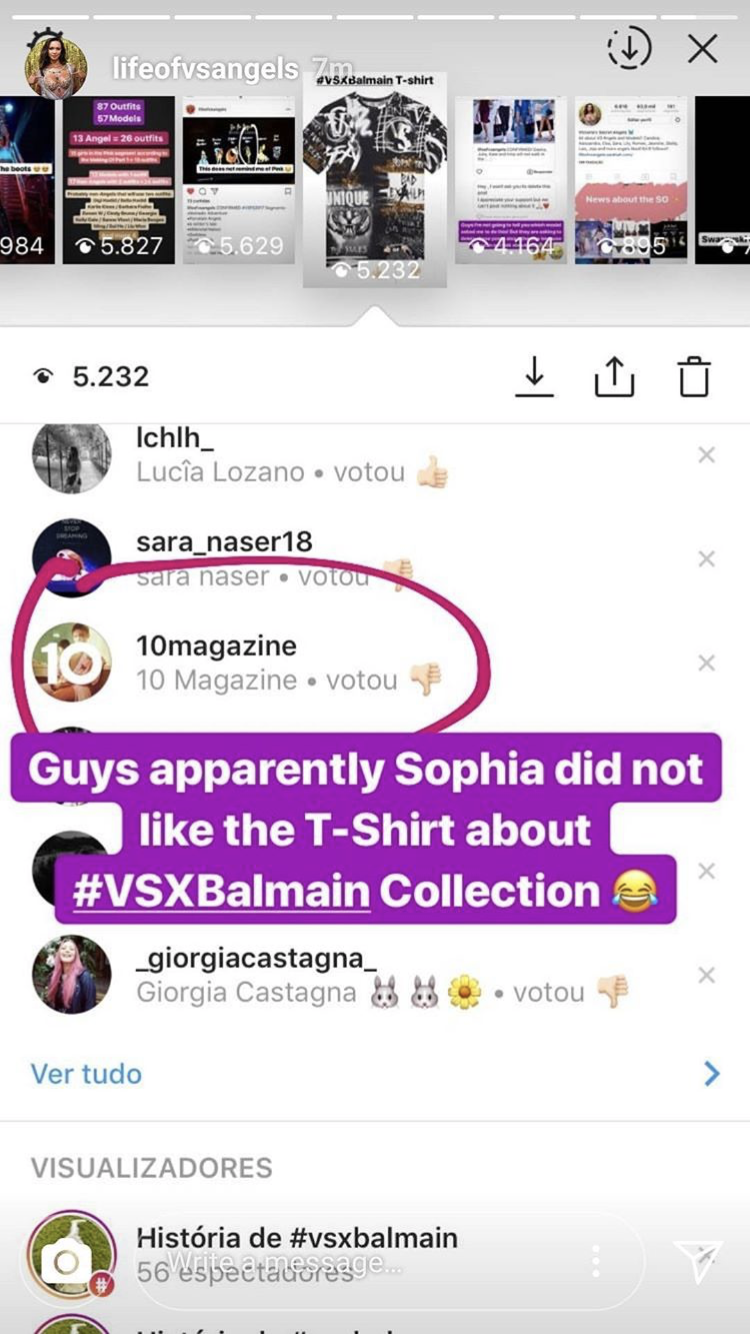This screenshot has width=750, height=1334.
Task: Expand the list with Ver tudo chevron
Action: pyautogui.click(x=711, y=1074)
